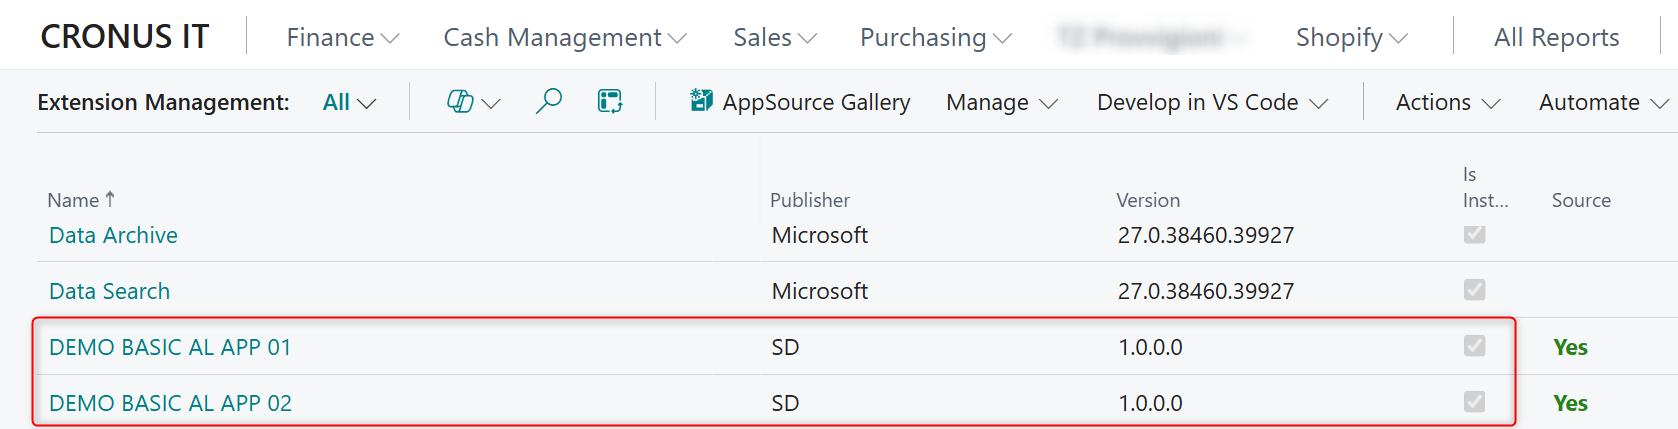This screenshot has height=429, width=1678.
Task: Click the search magnifier icon
Action: (548, 102)
